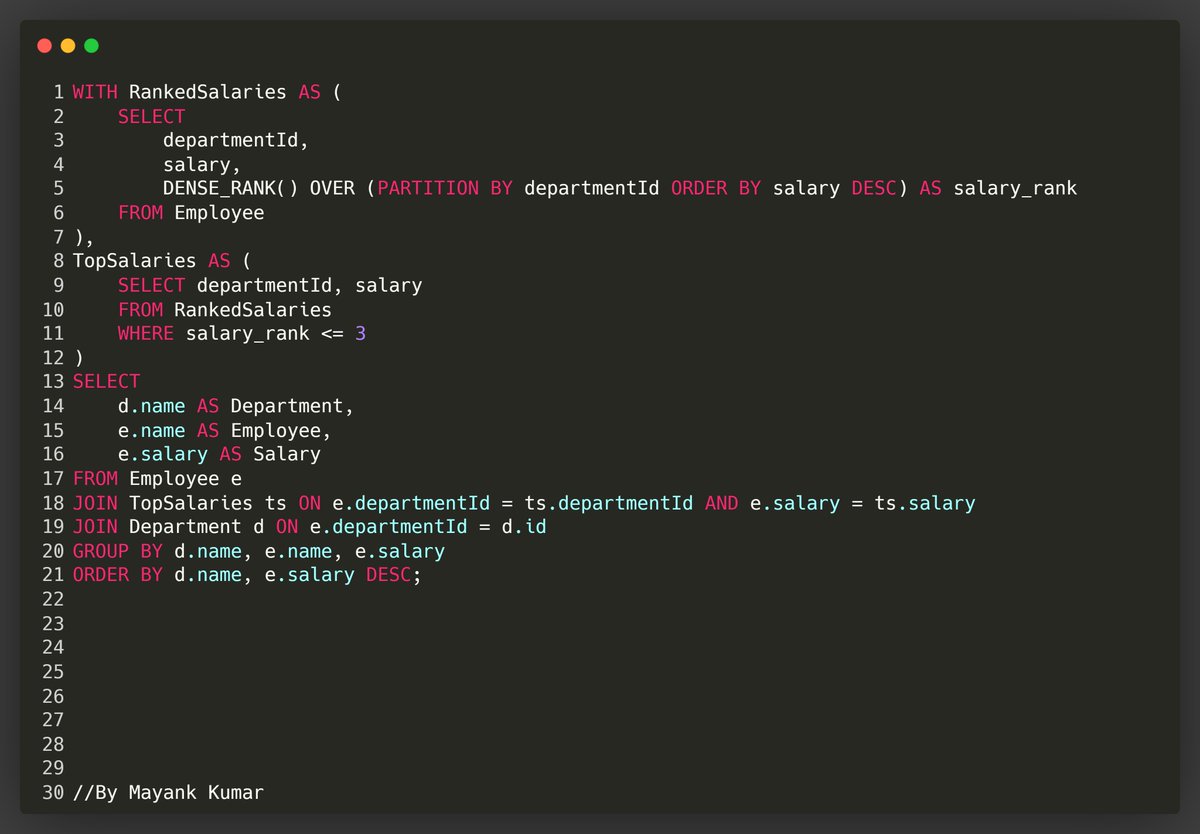
Task: Click "FROM Employee" on line 6
Action: point(191,213)
